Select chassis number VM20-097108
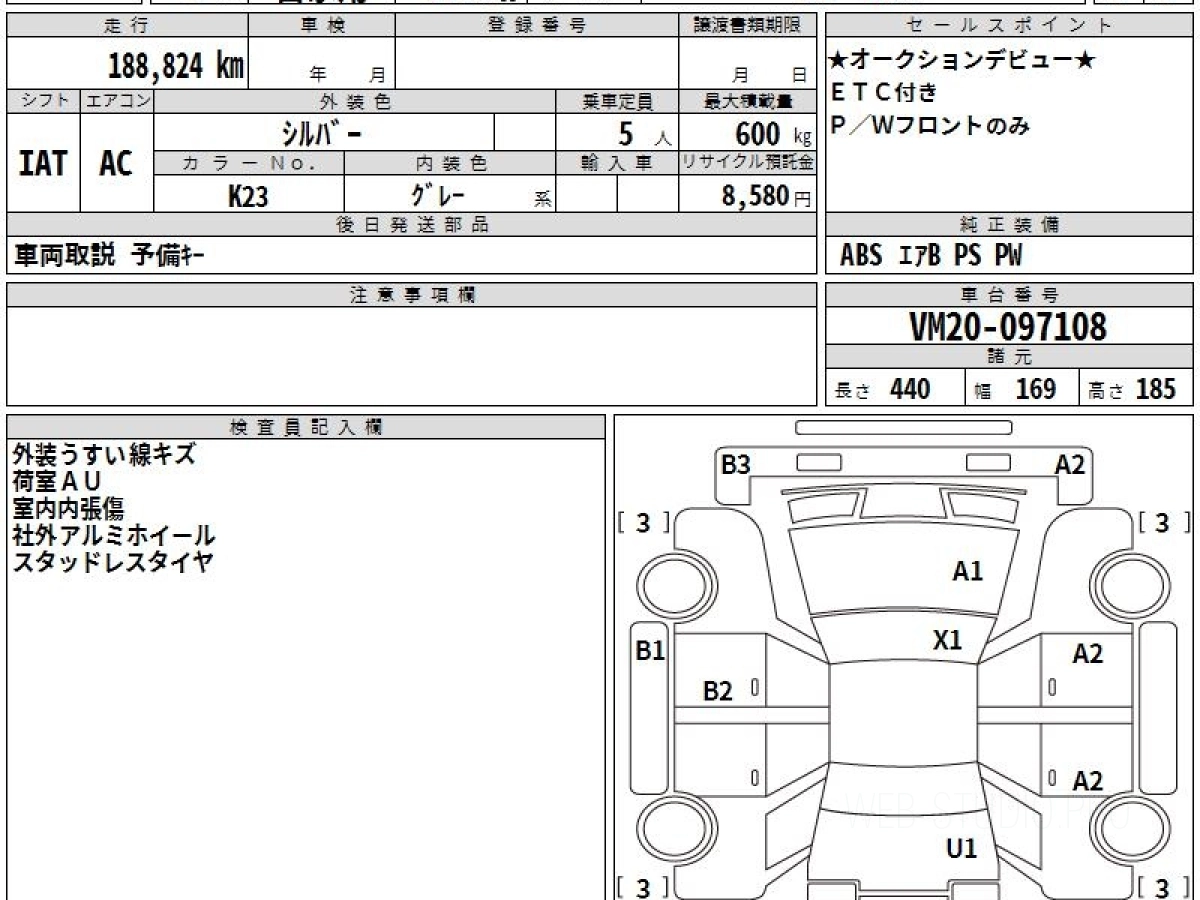Screen dimensions: 1200x900 pos(1009,327)
